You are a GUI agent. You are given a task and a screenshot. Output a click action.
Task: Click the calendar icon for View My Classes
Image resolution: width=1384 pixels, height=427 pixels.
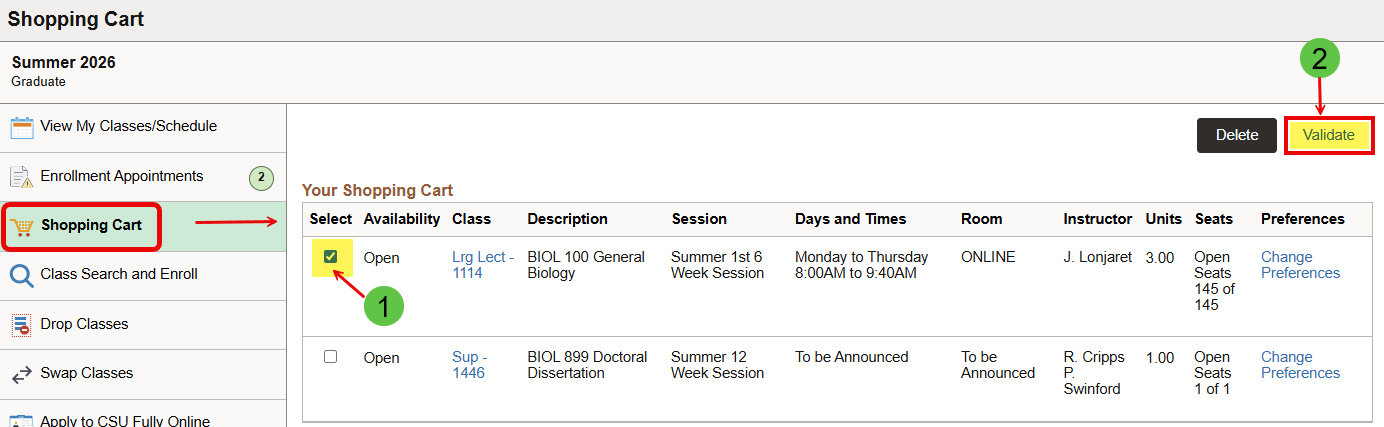[x=22, y=128]
